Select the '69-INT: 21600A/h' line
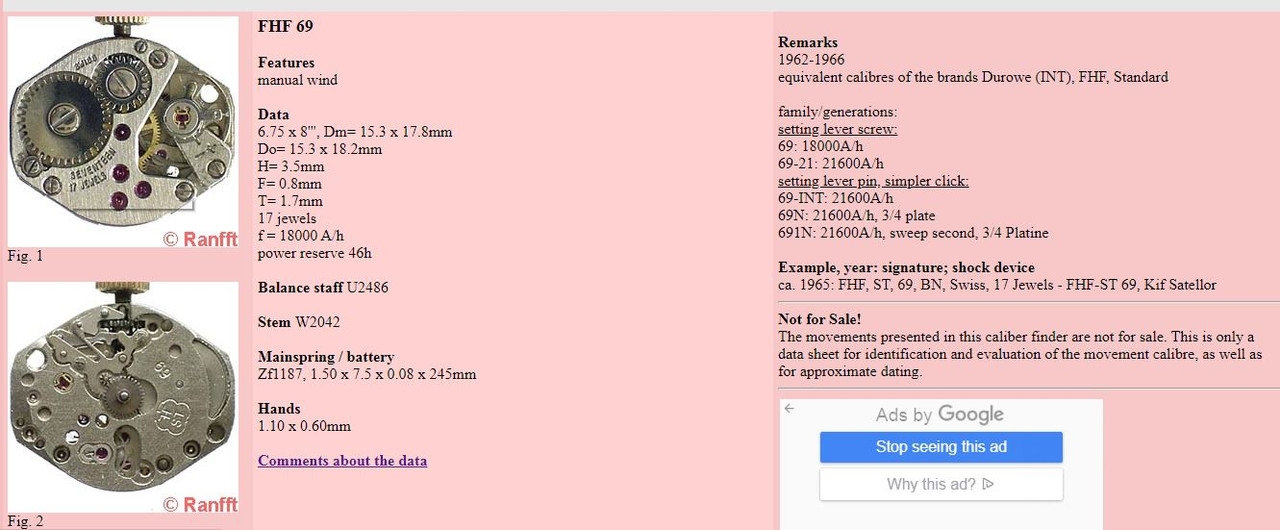The width and height of the screenshot is (1280, 530). click(836, 198)
